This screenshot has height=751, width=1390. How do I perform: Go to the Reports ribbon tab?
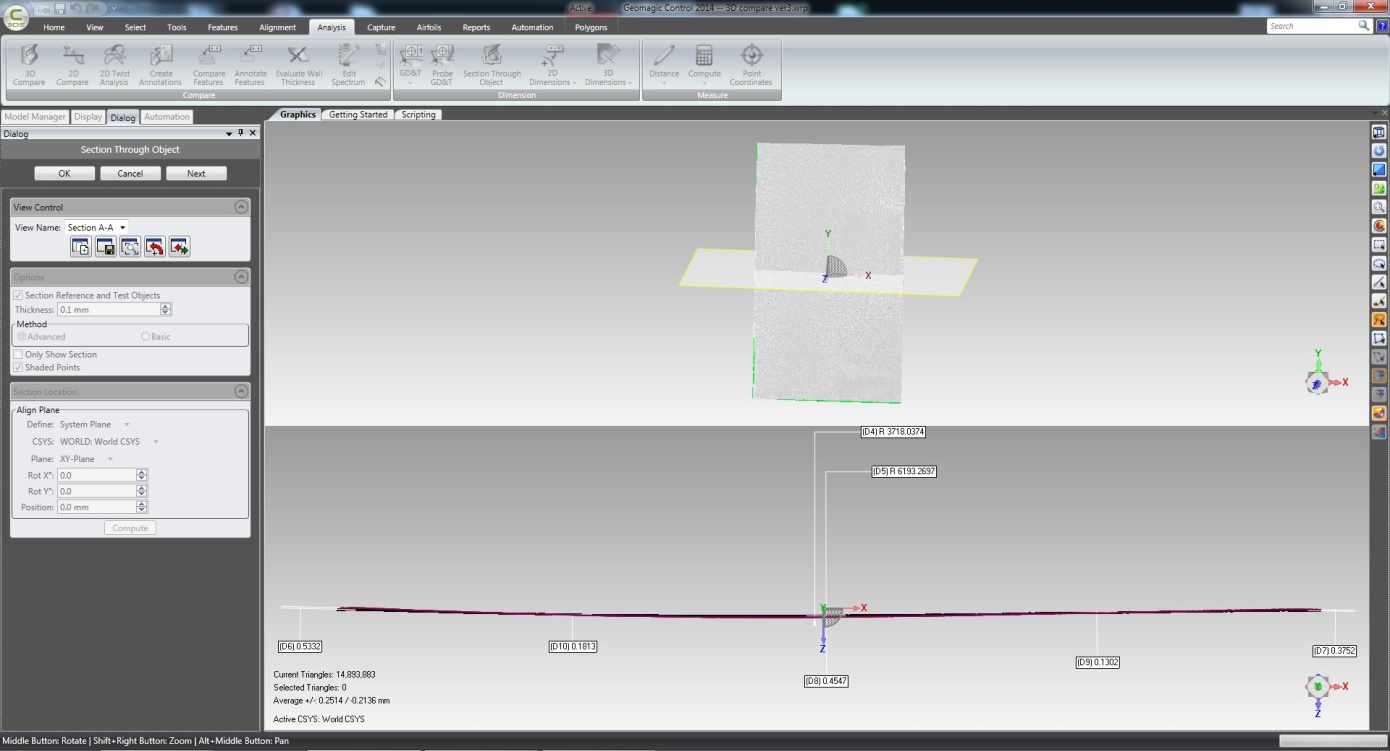(x=476, y=28)
